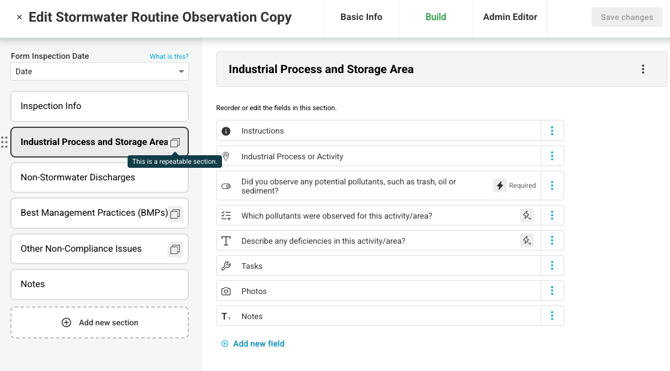
Task: Click camera icon on Photos field
Action: coord(226,292)
